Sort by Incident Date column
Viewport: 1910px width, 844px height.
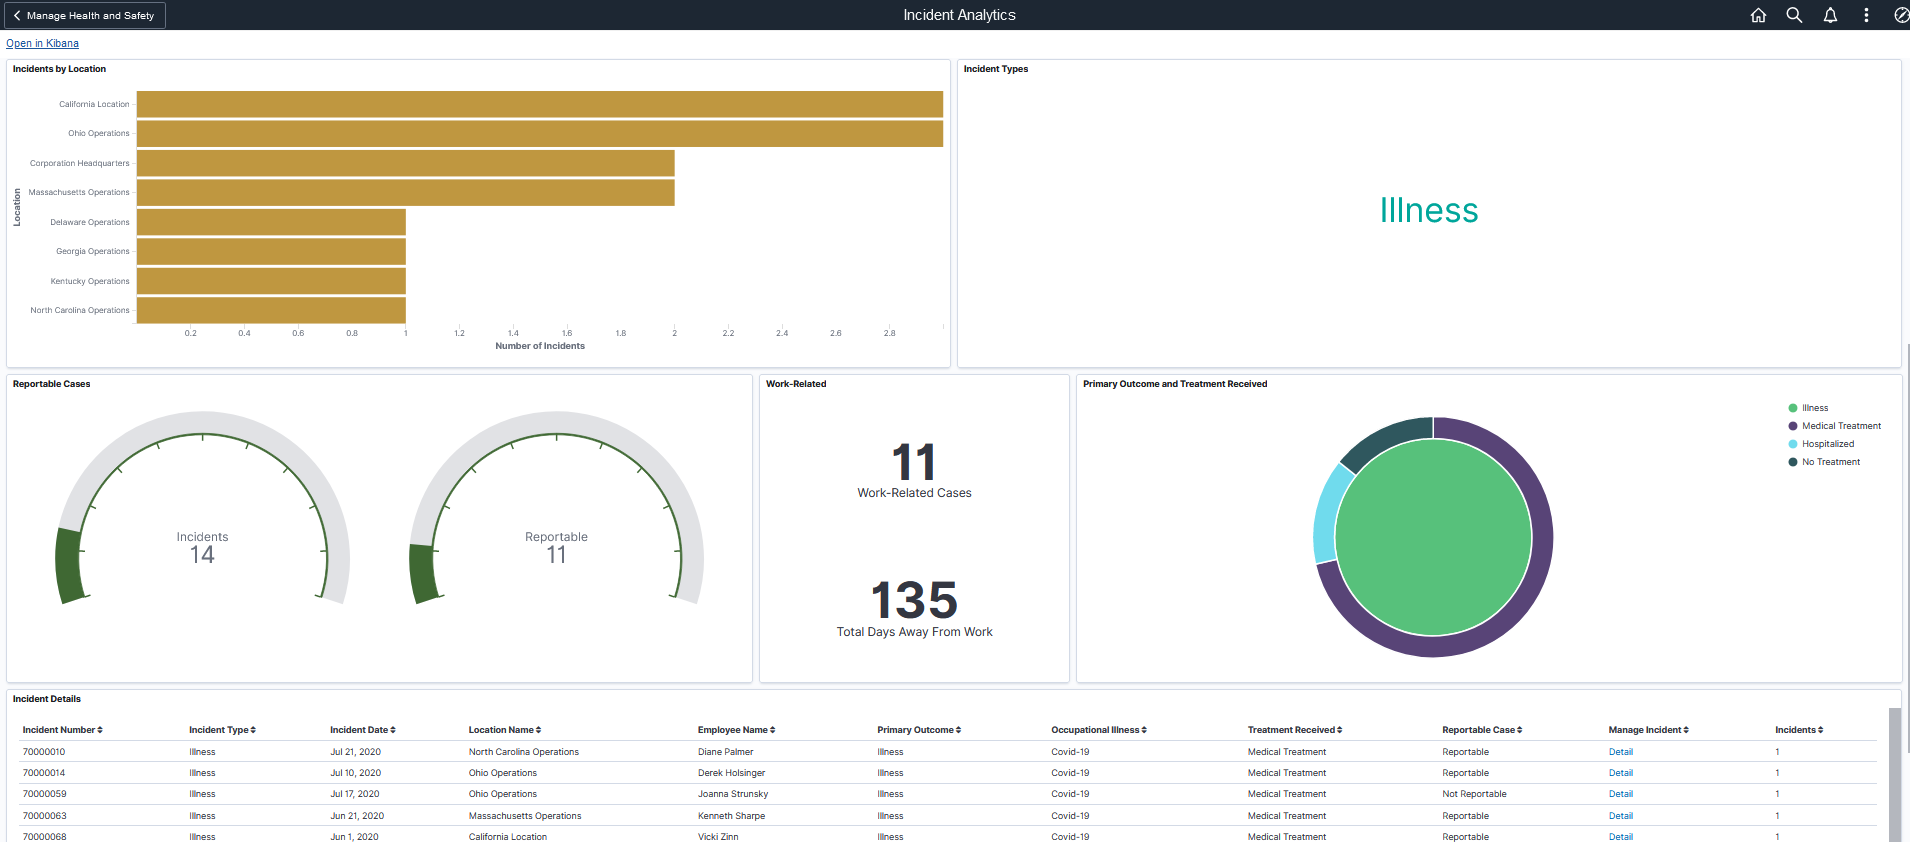[x=362, y=730]
